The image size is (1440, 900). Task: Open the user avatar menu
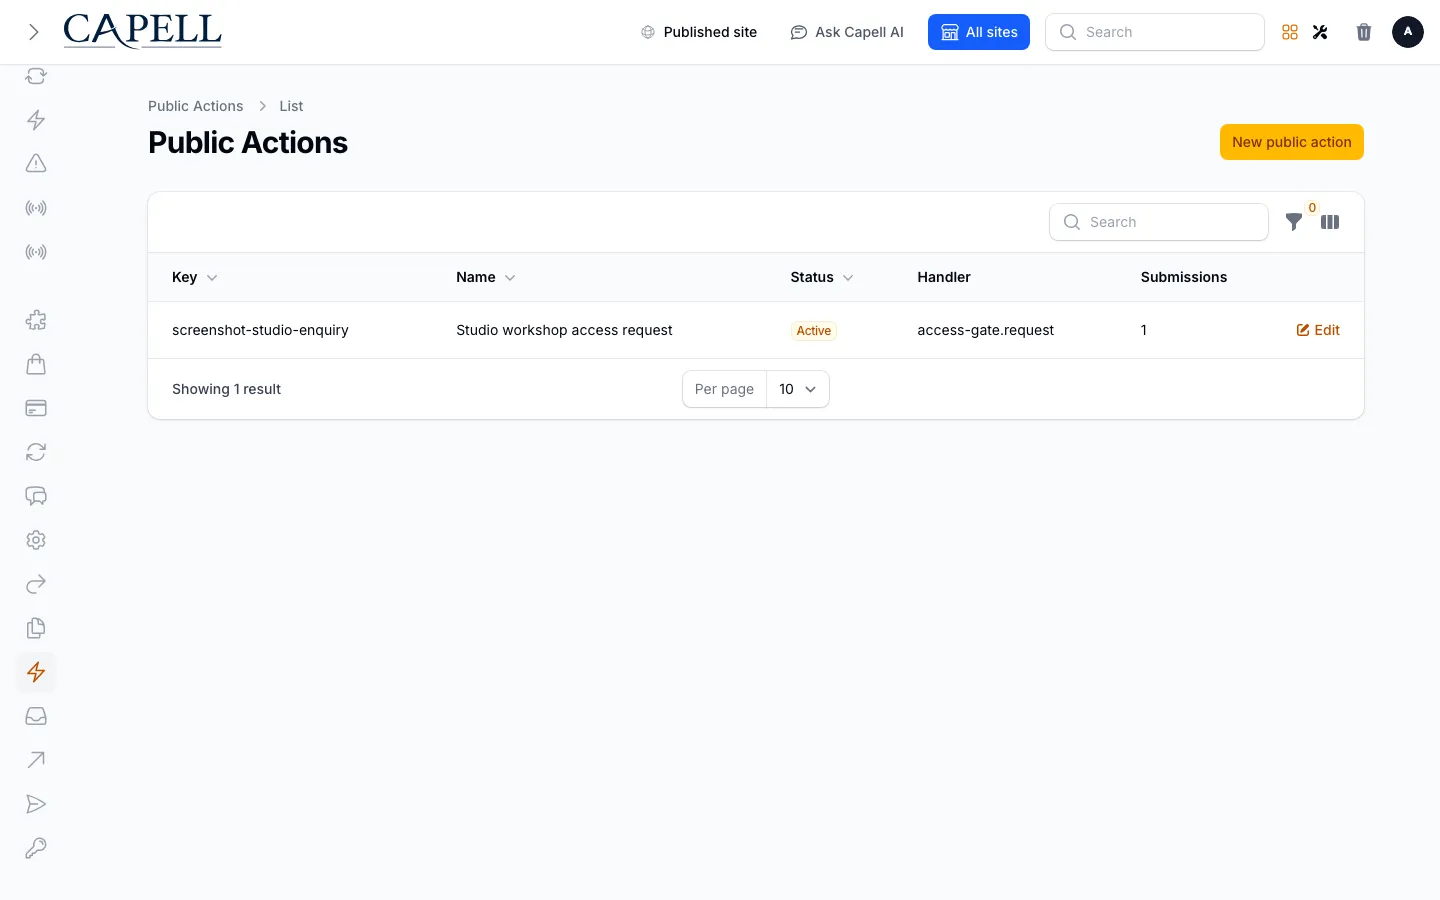click(x=1408, y=32)
